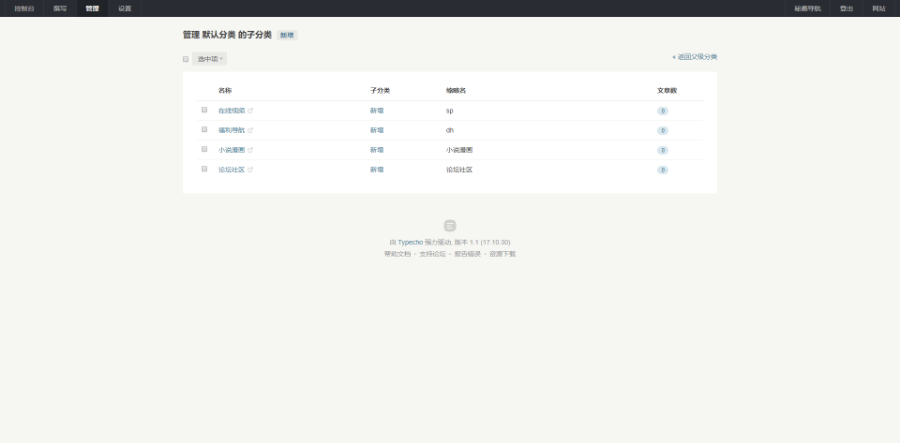900x443 pixels.
Task: Expand the 选中项 dropdown
Action: pos(210,59)
